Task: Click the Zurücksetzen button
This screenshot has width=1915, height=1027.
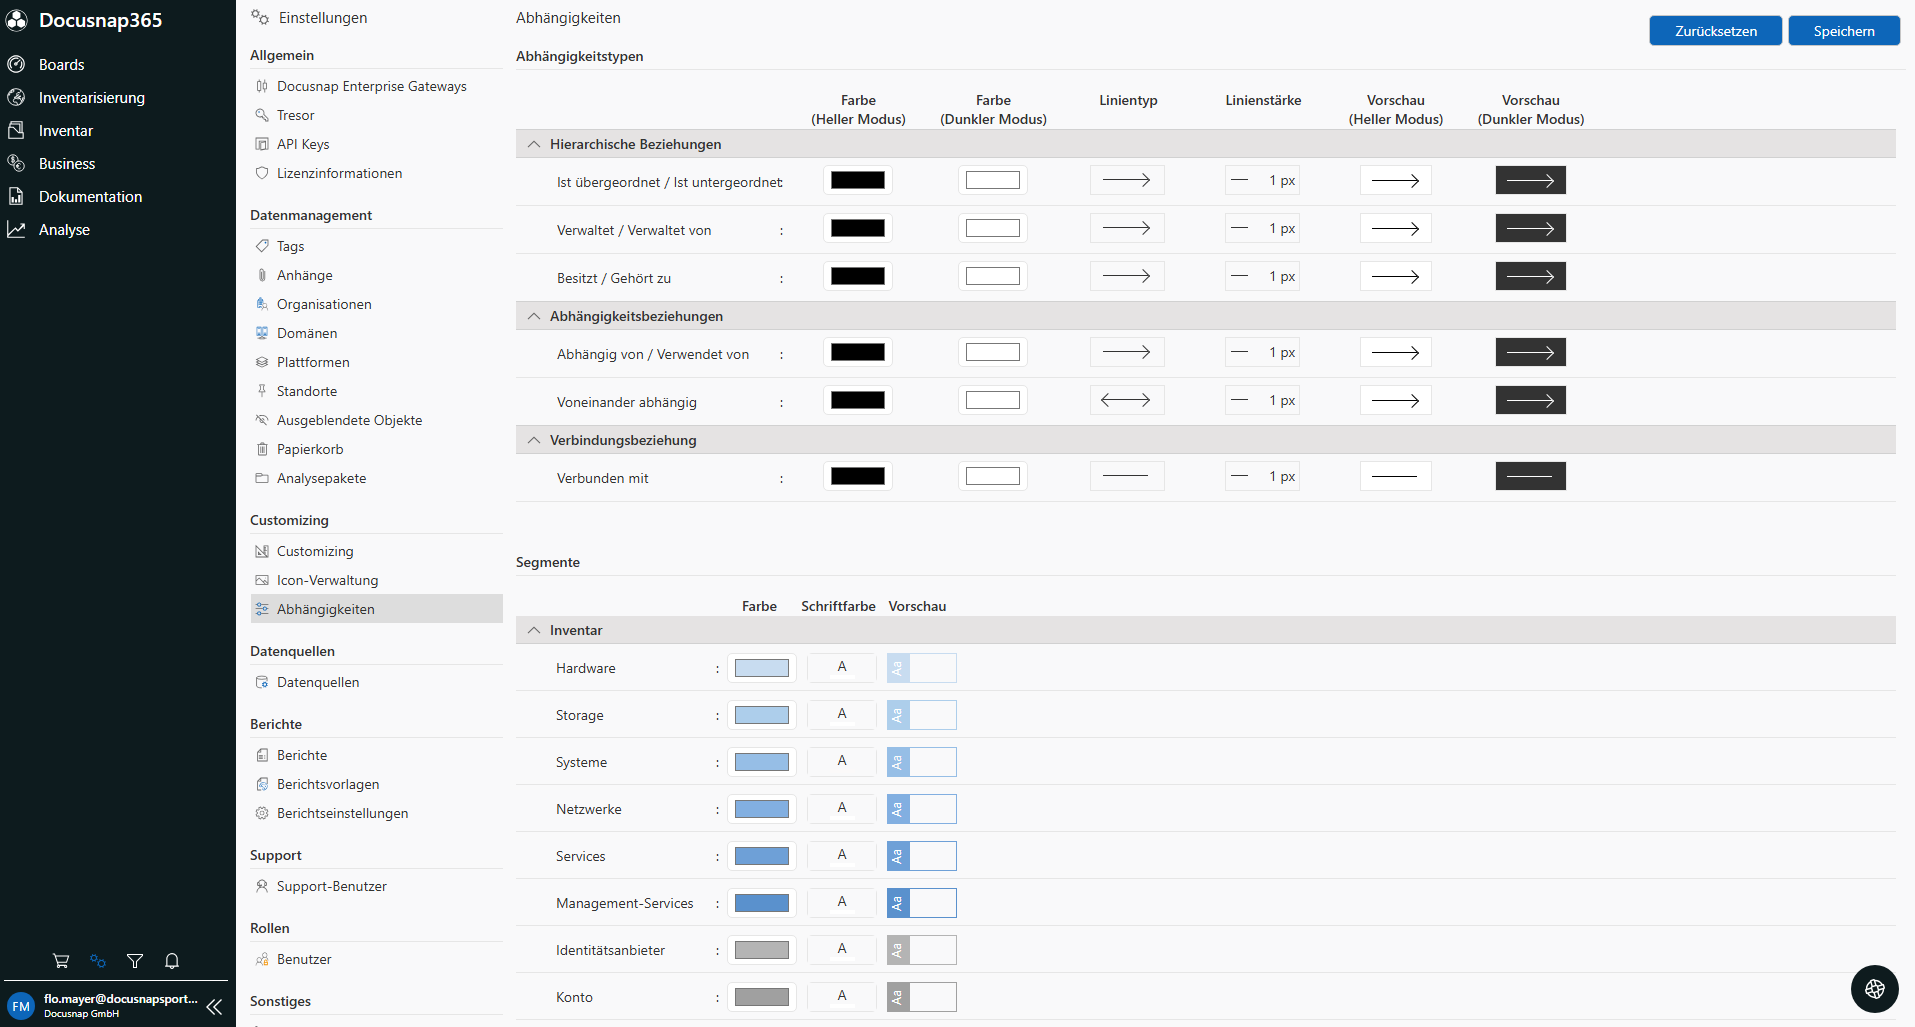Action: point(1715,31)
